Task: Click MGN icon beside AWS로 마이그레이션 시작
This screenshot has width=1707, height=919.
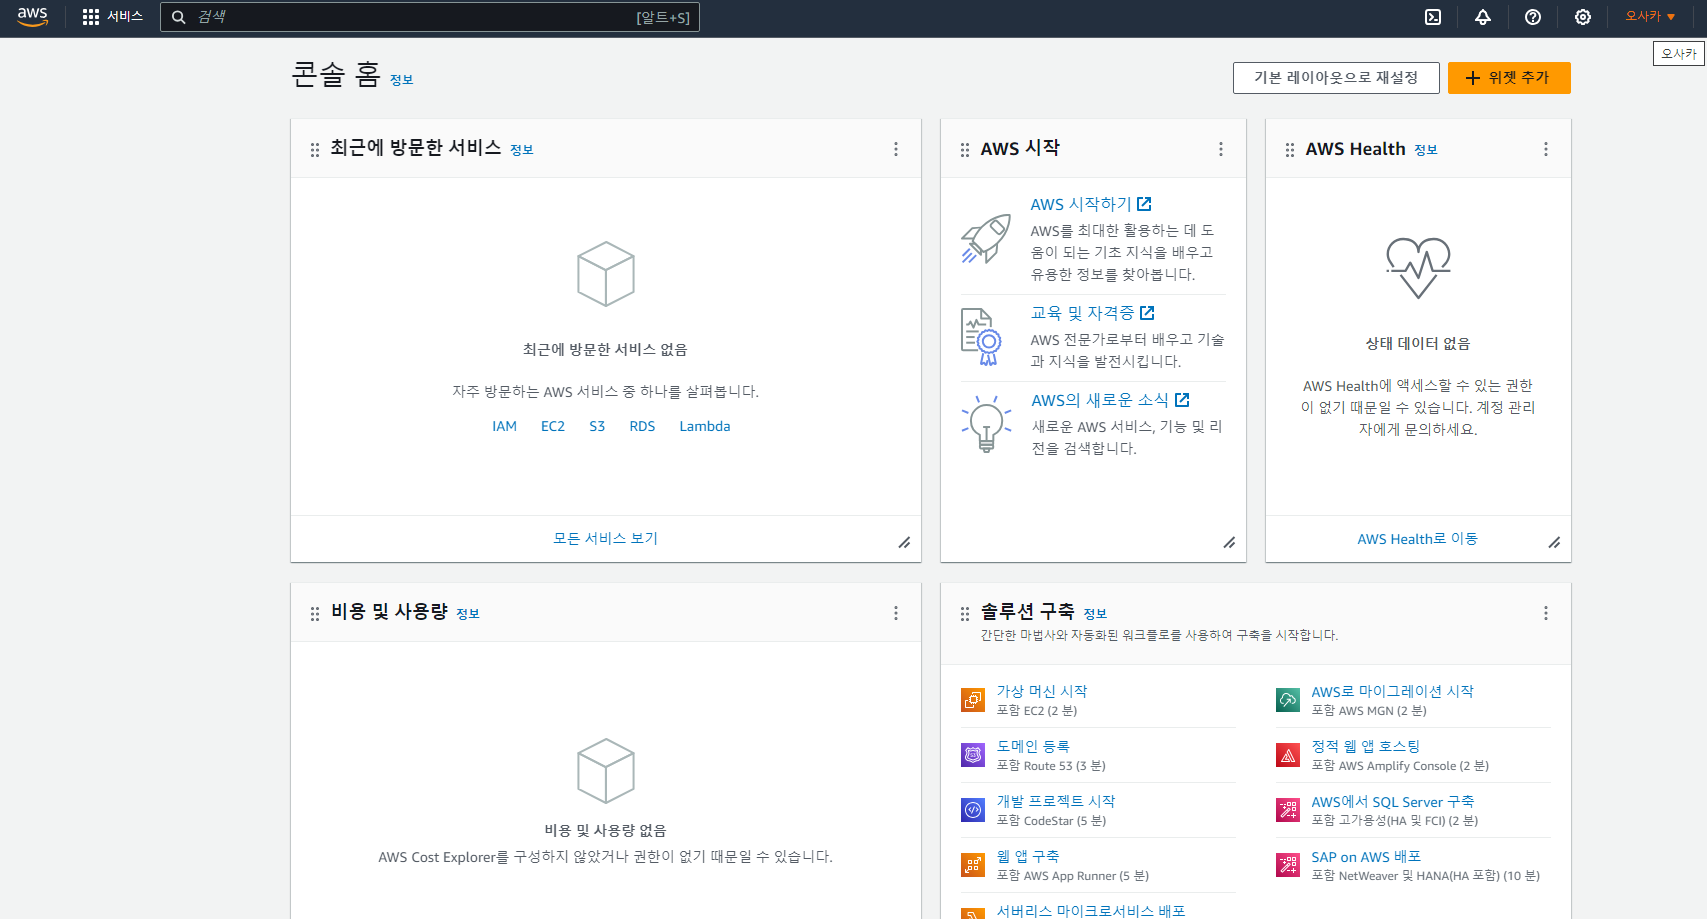Action: tap(1288, 700)
